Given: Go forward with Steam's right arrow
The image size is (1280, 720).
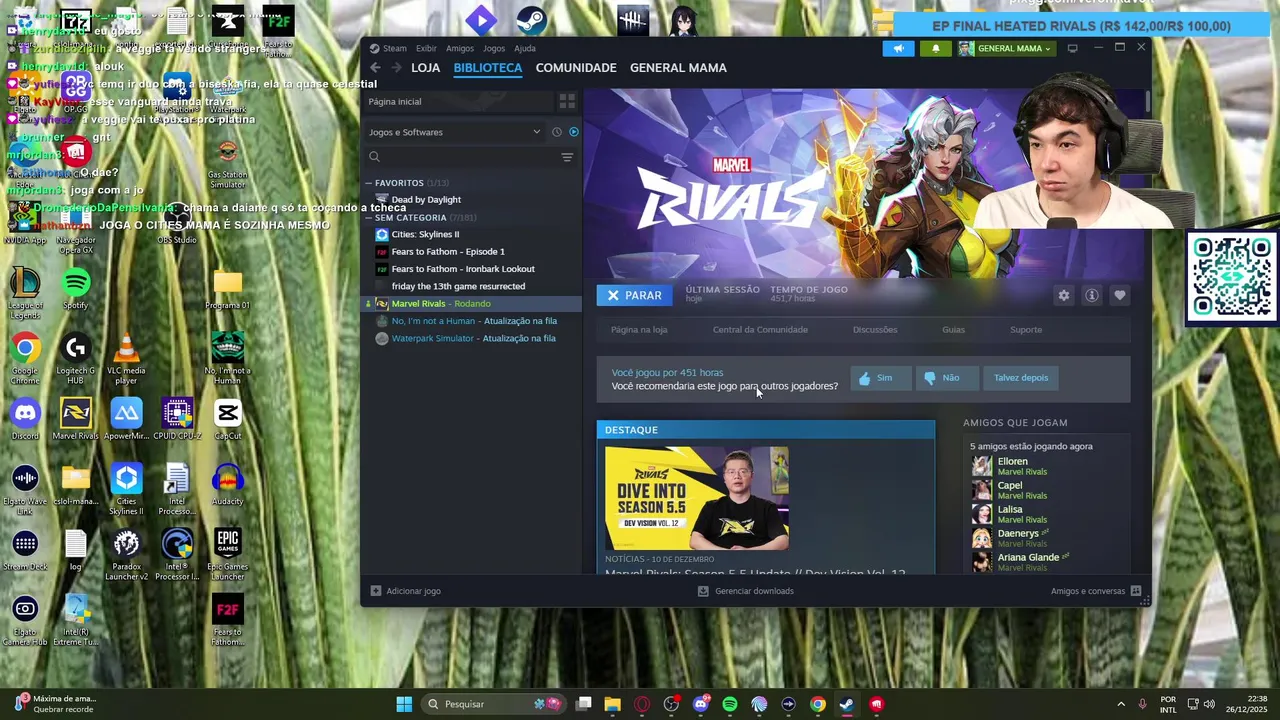Looking at the screenshot, I should [397, 68].
